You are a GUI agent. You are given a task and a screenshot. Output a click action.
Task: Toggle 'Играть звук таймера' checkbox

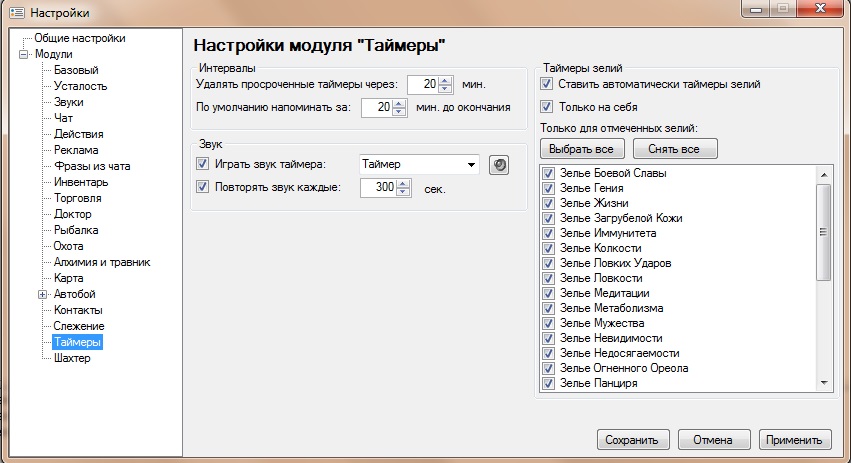pos(202,163)
